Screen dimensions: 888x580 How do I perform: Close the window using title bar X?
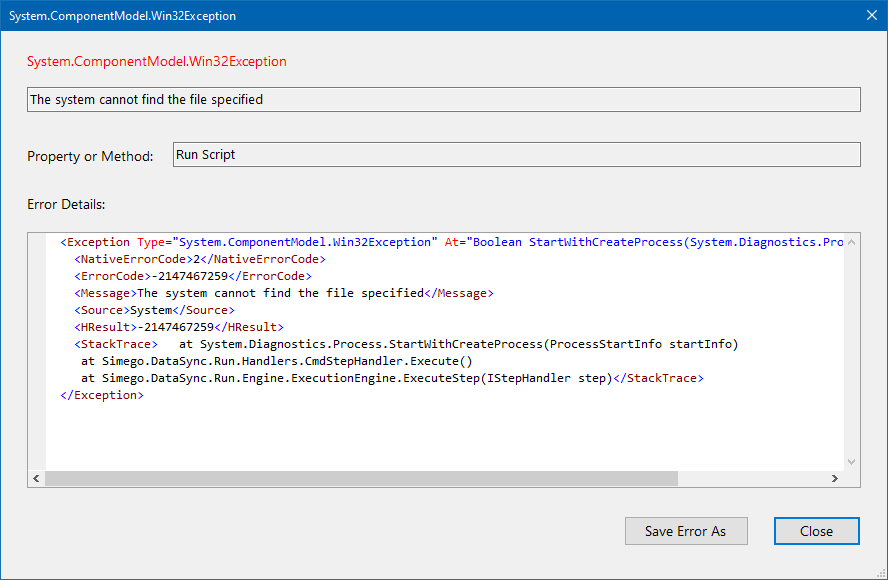872,15
